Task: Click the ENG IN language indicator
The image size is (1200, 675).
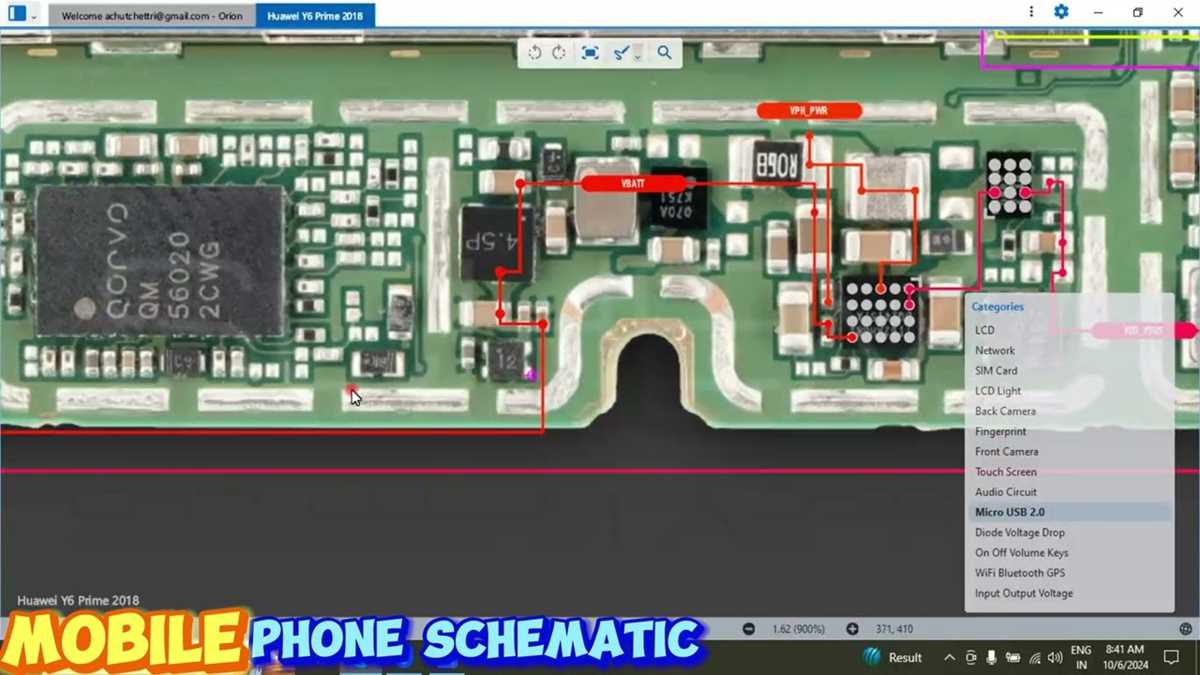Action: coord(1081,657)
